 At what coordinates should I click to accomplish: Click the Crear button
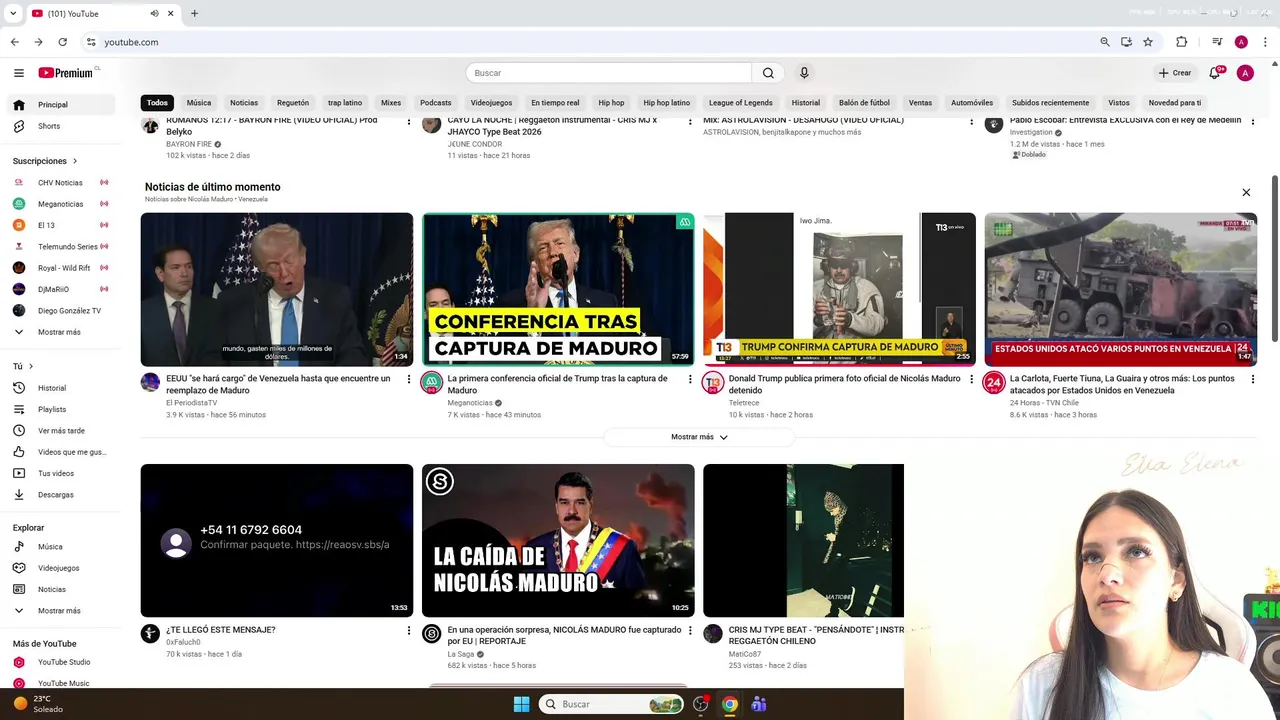click(1175, 73)
